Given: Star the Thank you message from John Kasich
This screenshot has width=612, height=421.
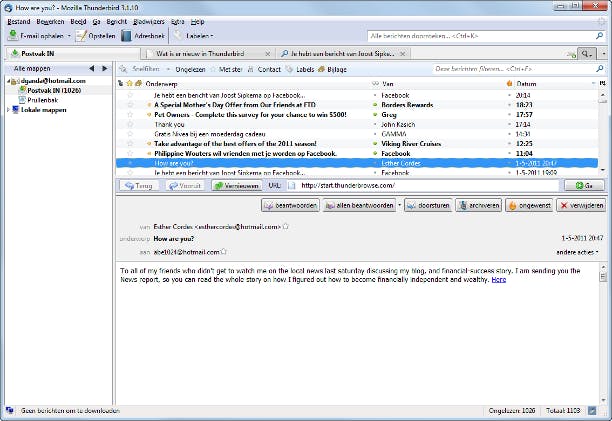Looking at the screenshot, I should click(x=130, y=124).
